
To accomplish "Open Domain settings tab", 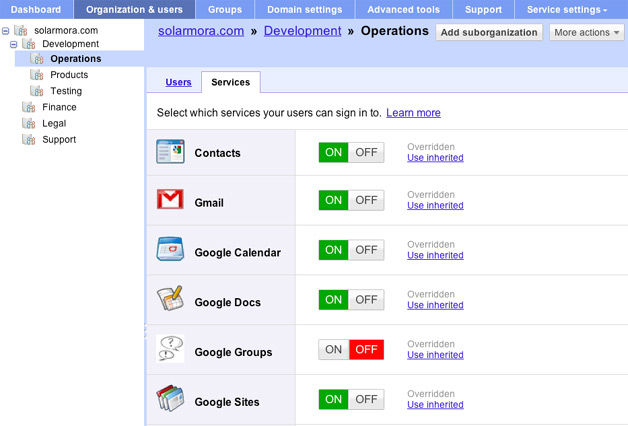I will pos(304,10).
